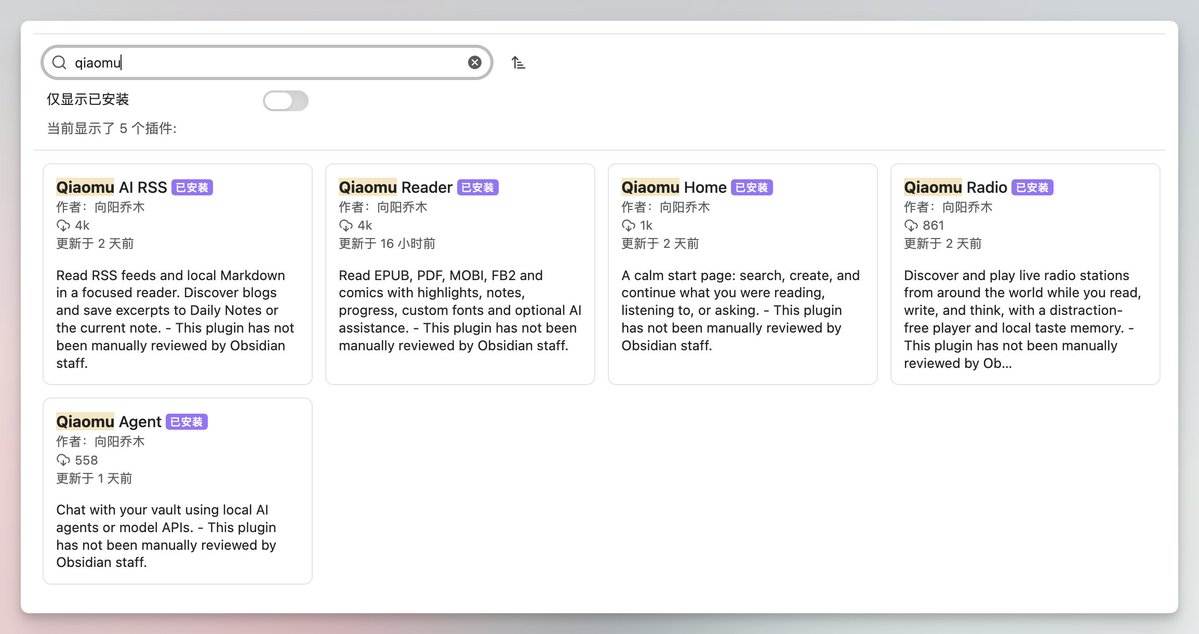The height and width of the screenshot is (634, 1199).
Task: Open the Qiaomu Home plugin title
Action: (x=674, y=187)
